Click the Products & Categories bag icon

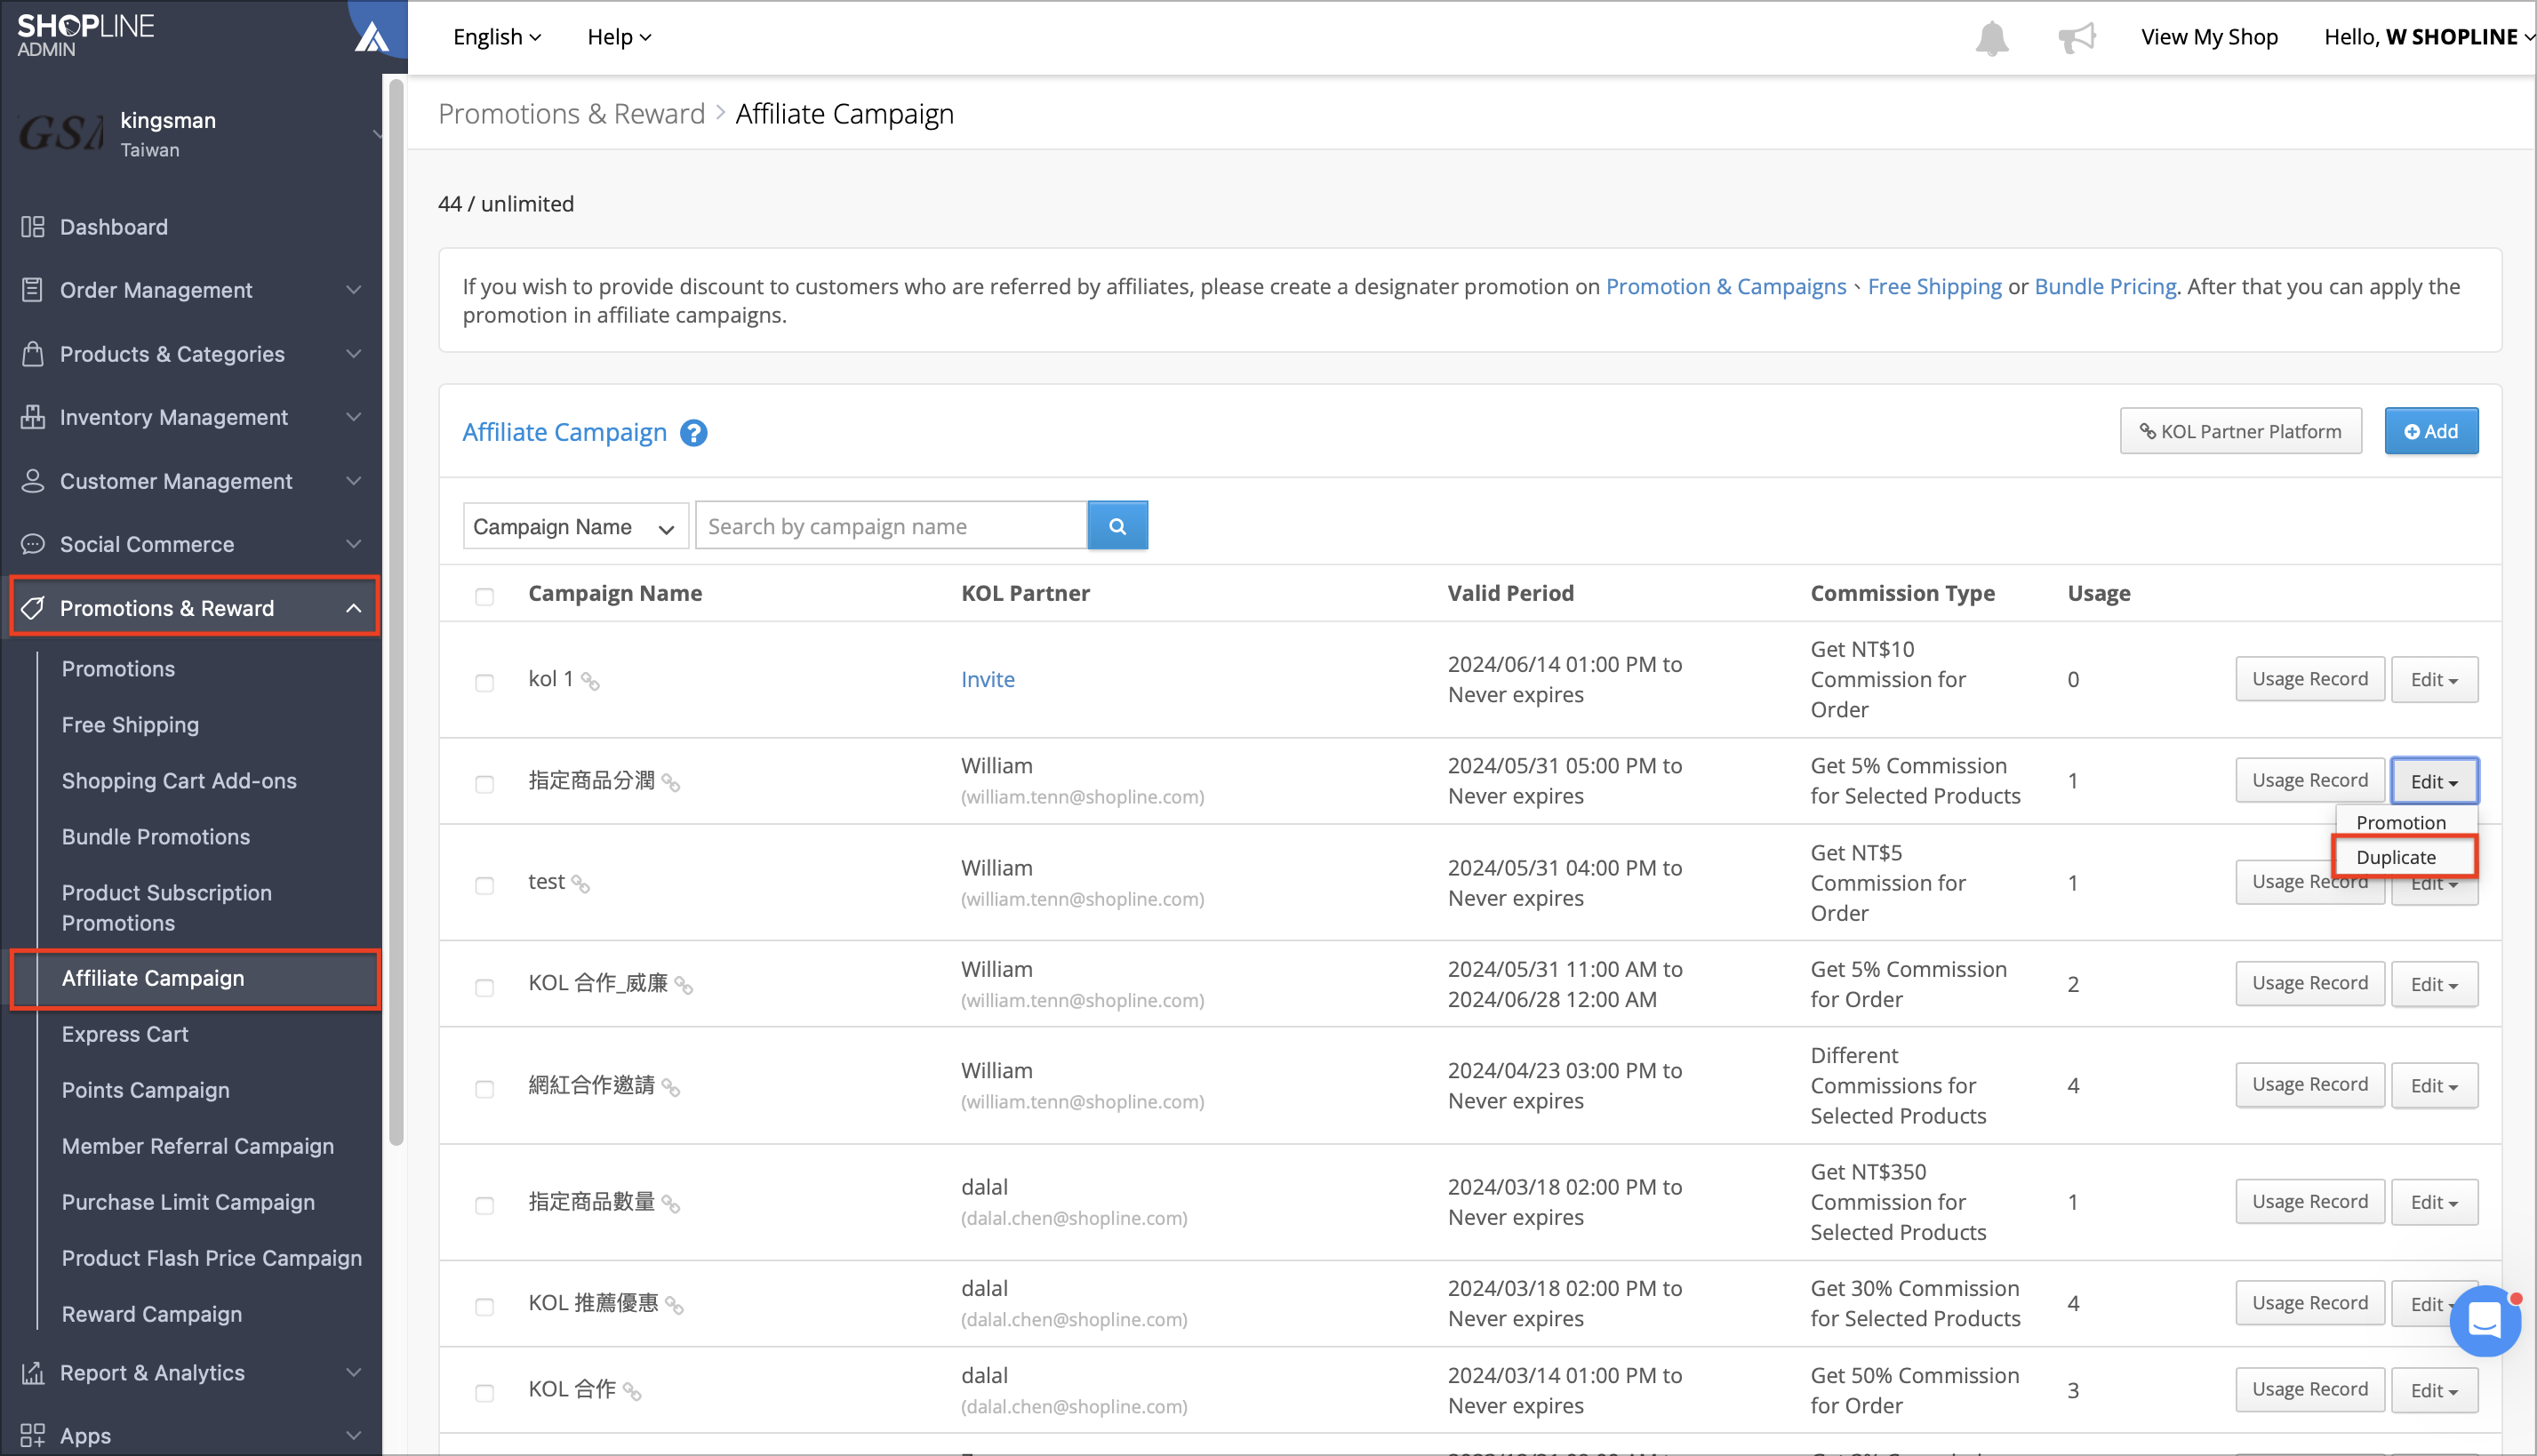click(x=33, y=354)
